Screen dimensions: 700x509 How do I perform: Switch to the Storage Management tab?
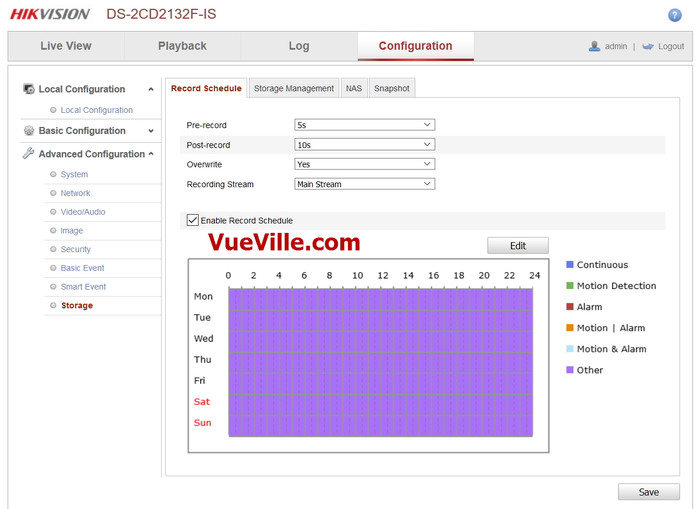point(293,88)
